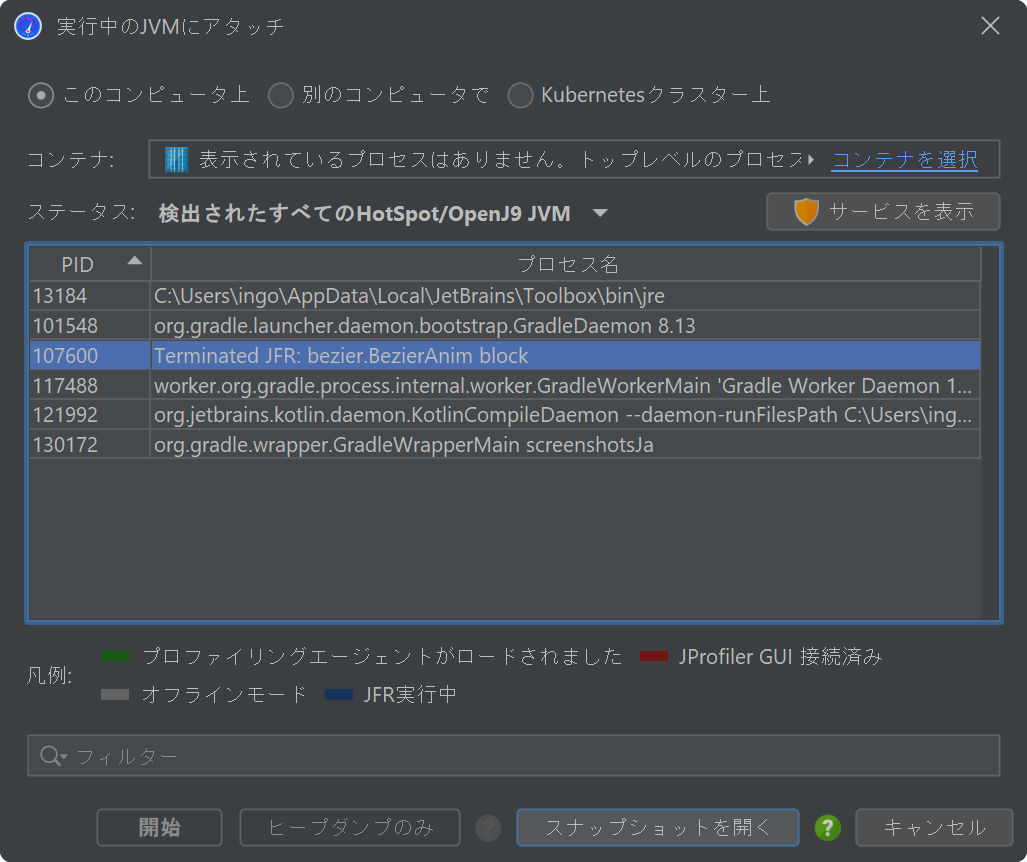Click the 'キャンセル' button
This screenshot has width=1027, height=862.
tap(934, 827)
